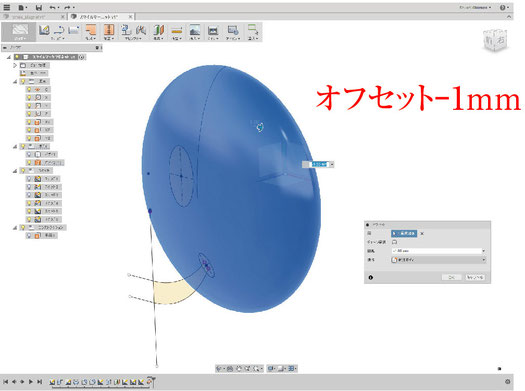Open the Measure inspect tool icon
Image resolution: width=525 pixels, height=391 pixels.
[176, 30]
